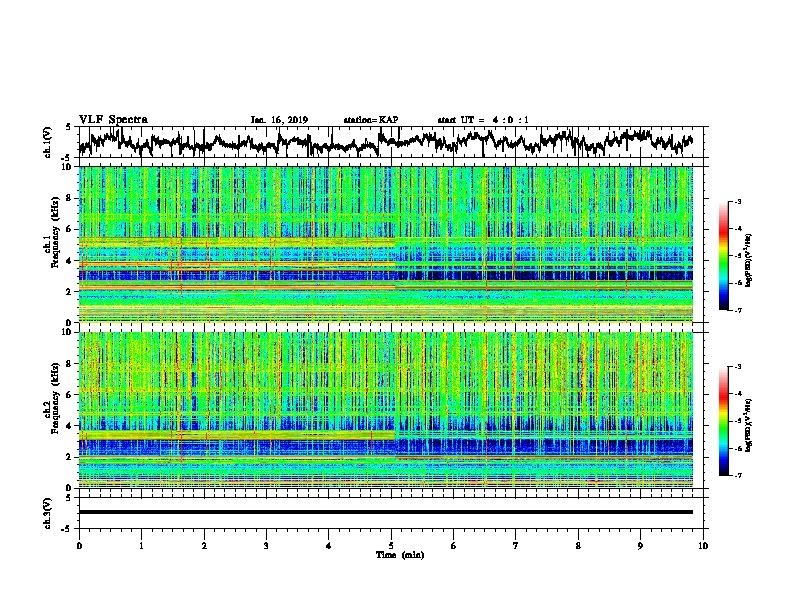Click the time axis tick label '2'
This screenshot has height=612, width=792.
tap(204, 546)
